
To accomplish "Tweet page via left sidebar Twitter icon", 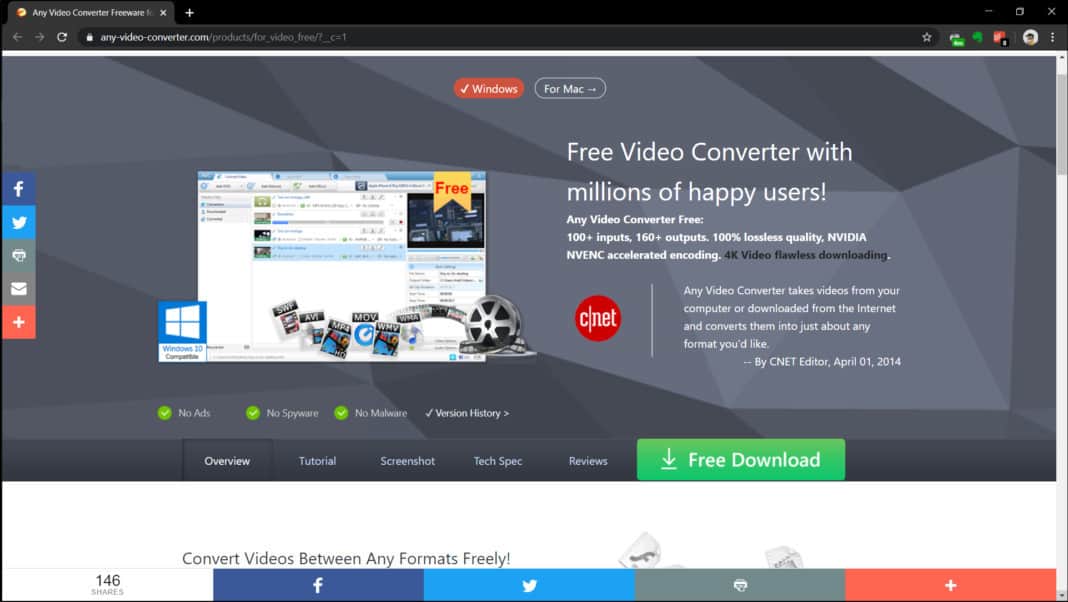I will pos(18,222).
